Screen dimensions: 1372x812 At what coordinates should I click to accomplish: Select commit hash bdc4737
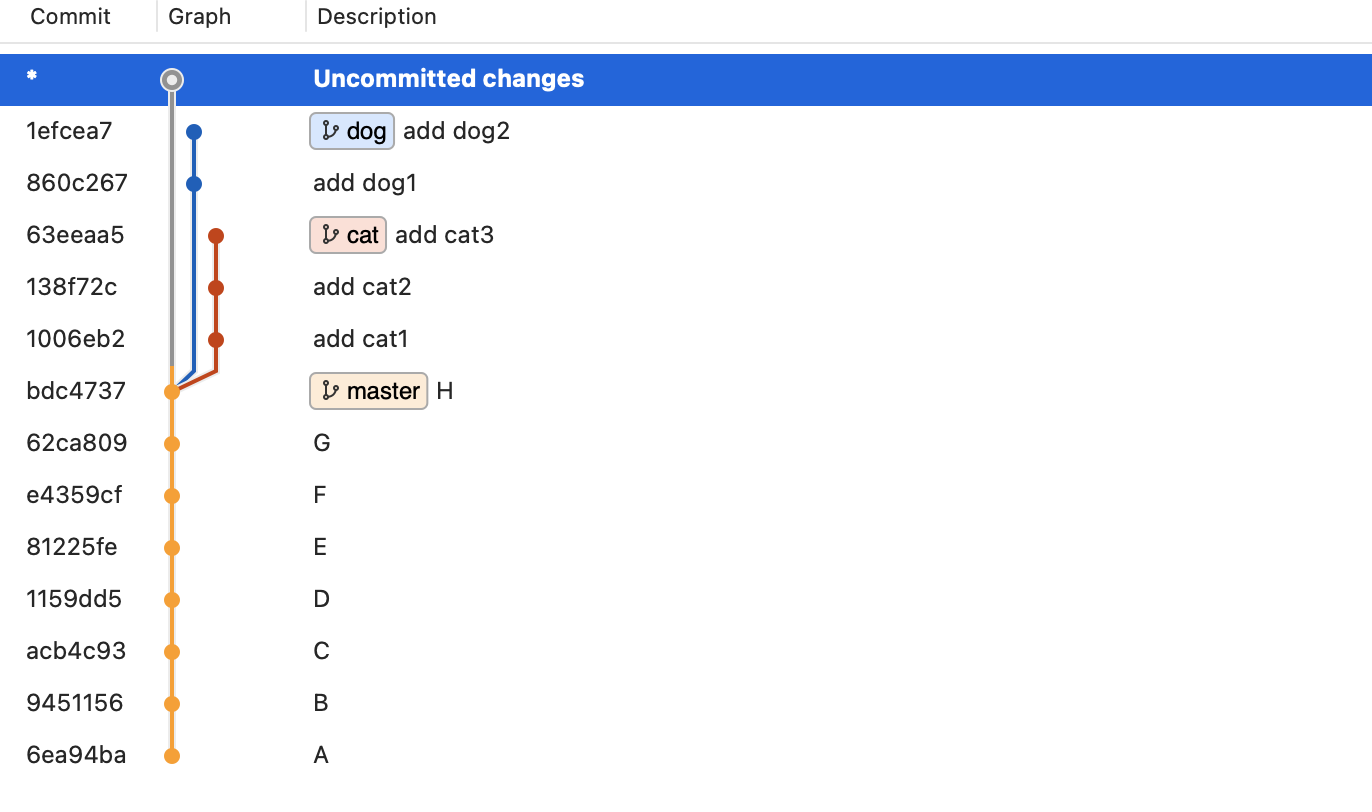76,391
